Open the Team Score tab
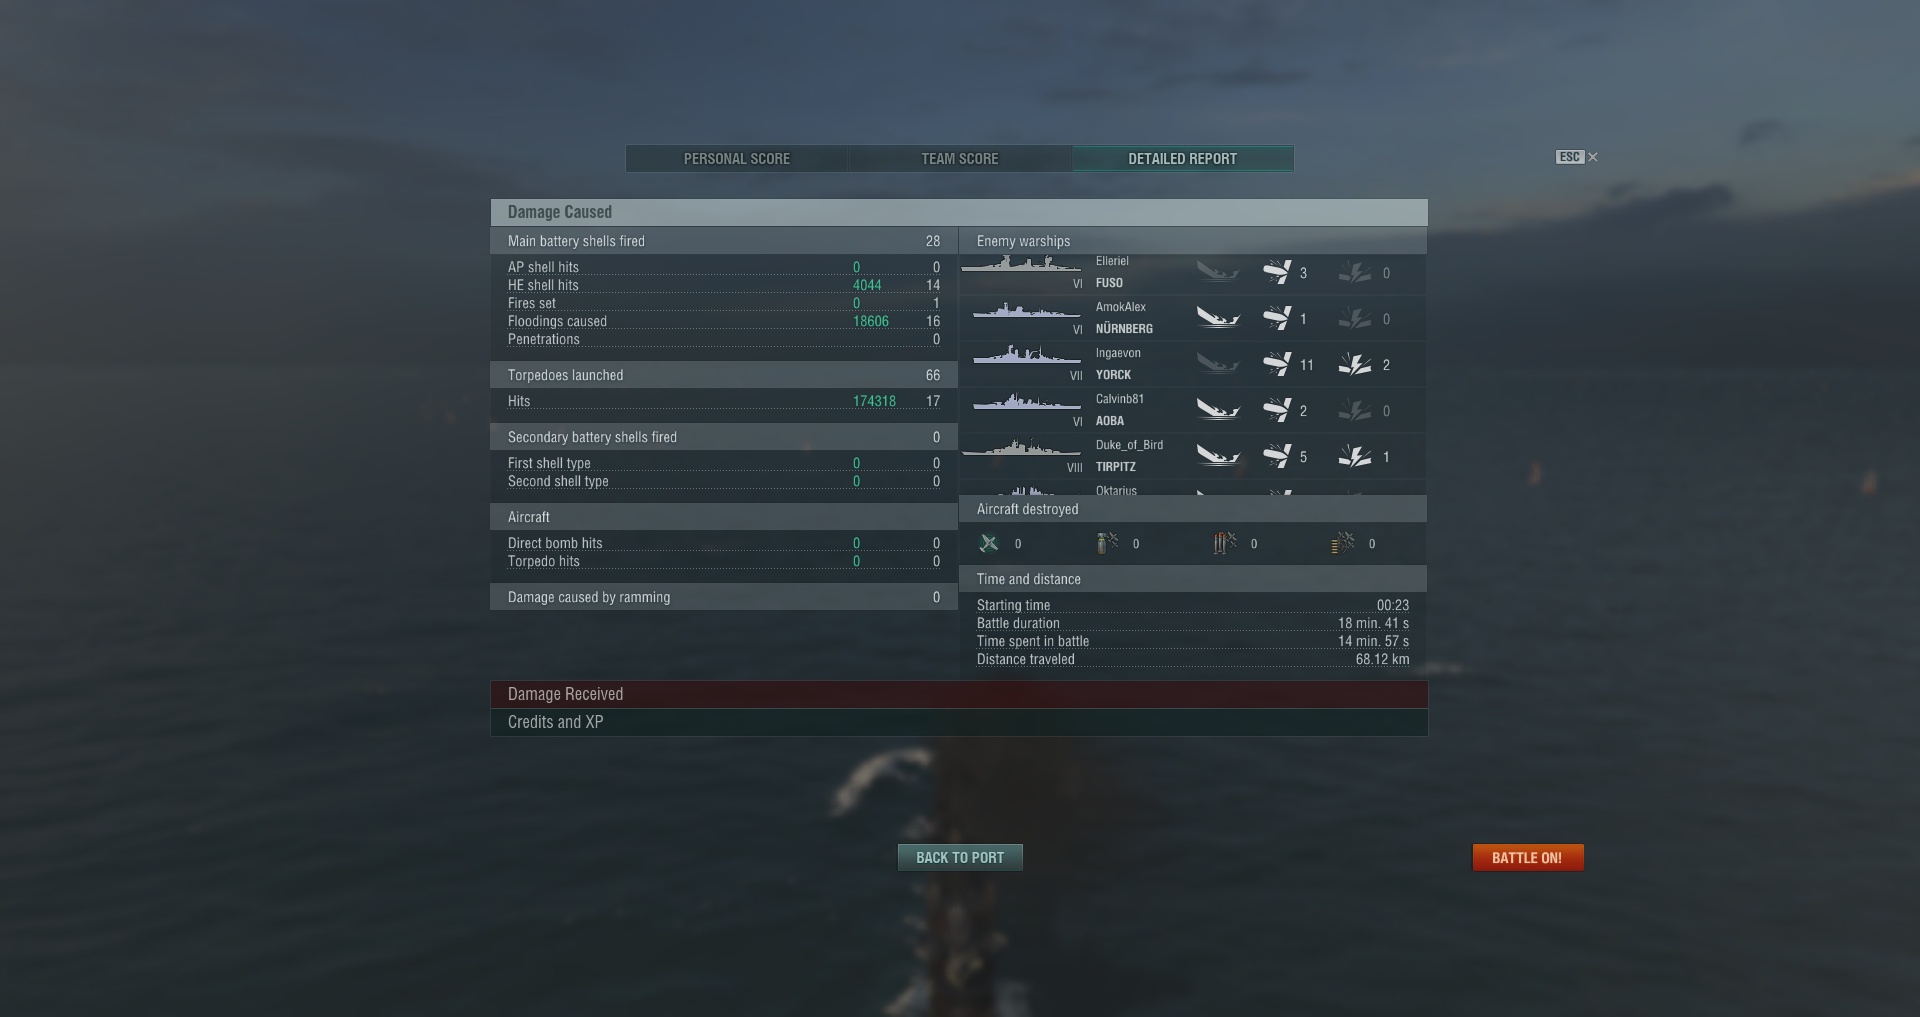This screenshot has width=1920, height=1017. [x=960, y=159]
